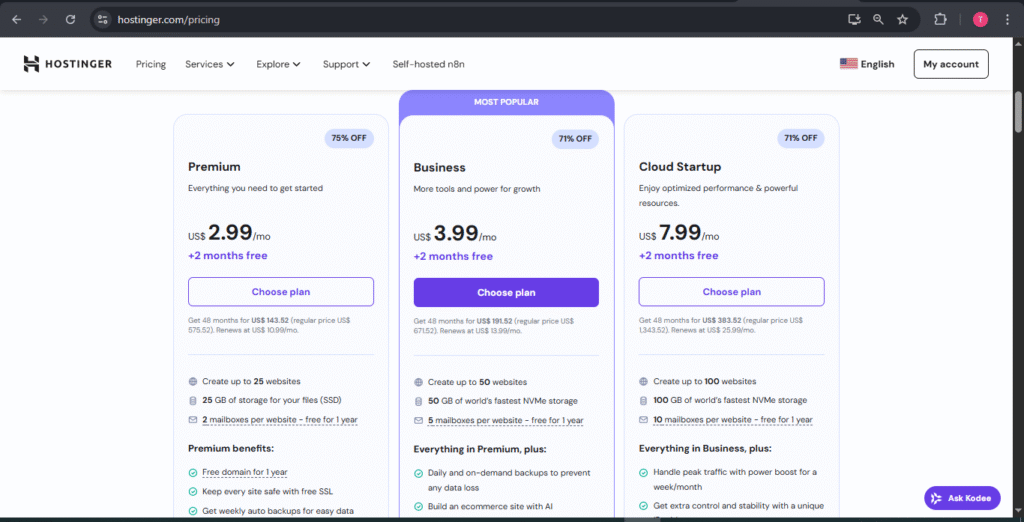Screen dimensions: 1024x522
Task: Open site information icon in address bar
Action: pos(103,20)
